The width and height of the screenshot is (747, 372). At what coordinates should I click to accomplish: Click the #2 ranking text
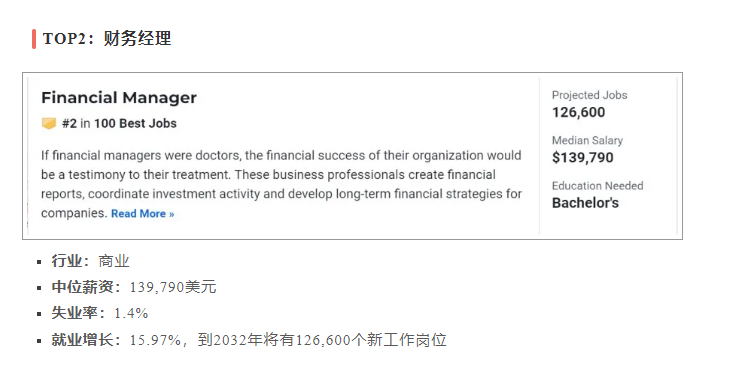pos(69,123)
